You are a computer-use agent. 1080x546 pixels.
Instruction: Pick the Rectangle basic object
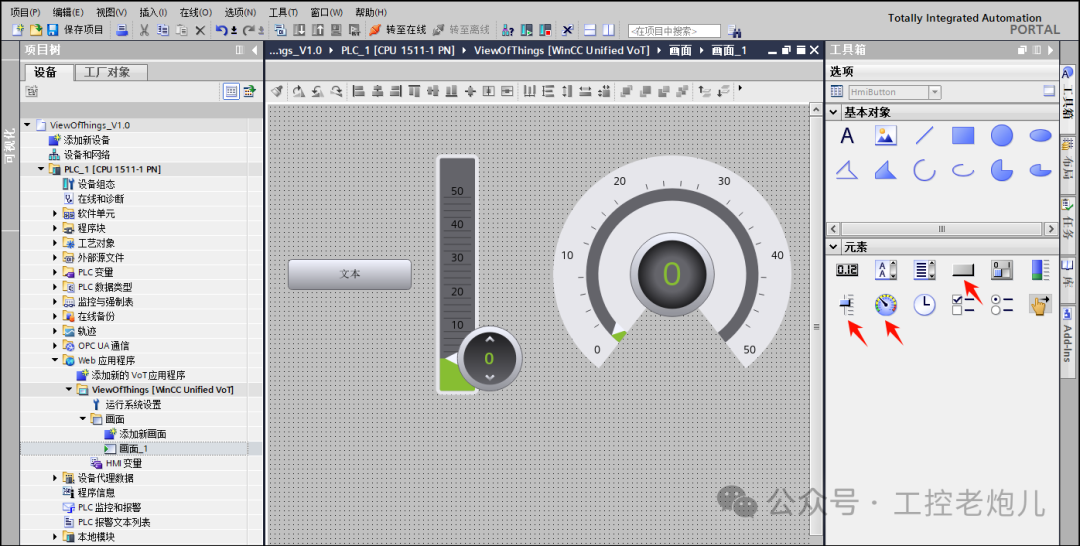point(963,136)
